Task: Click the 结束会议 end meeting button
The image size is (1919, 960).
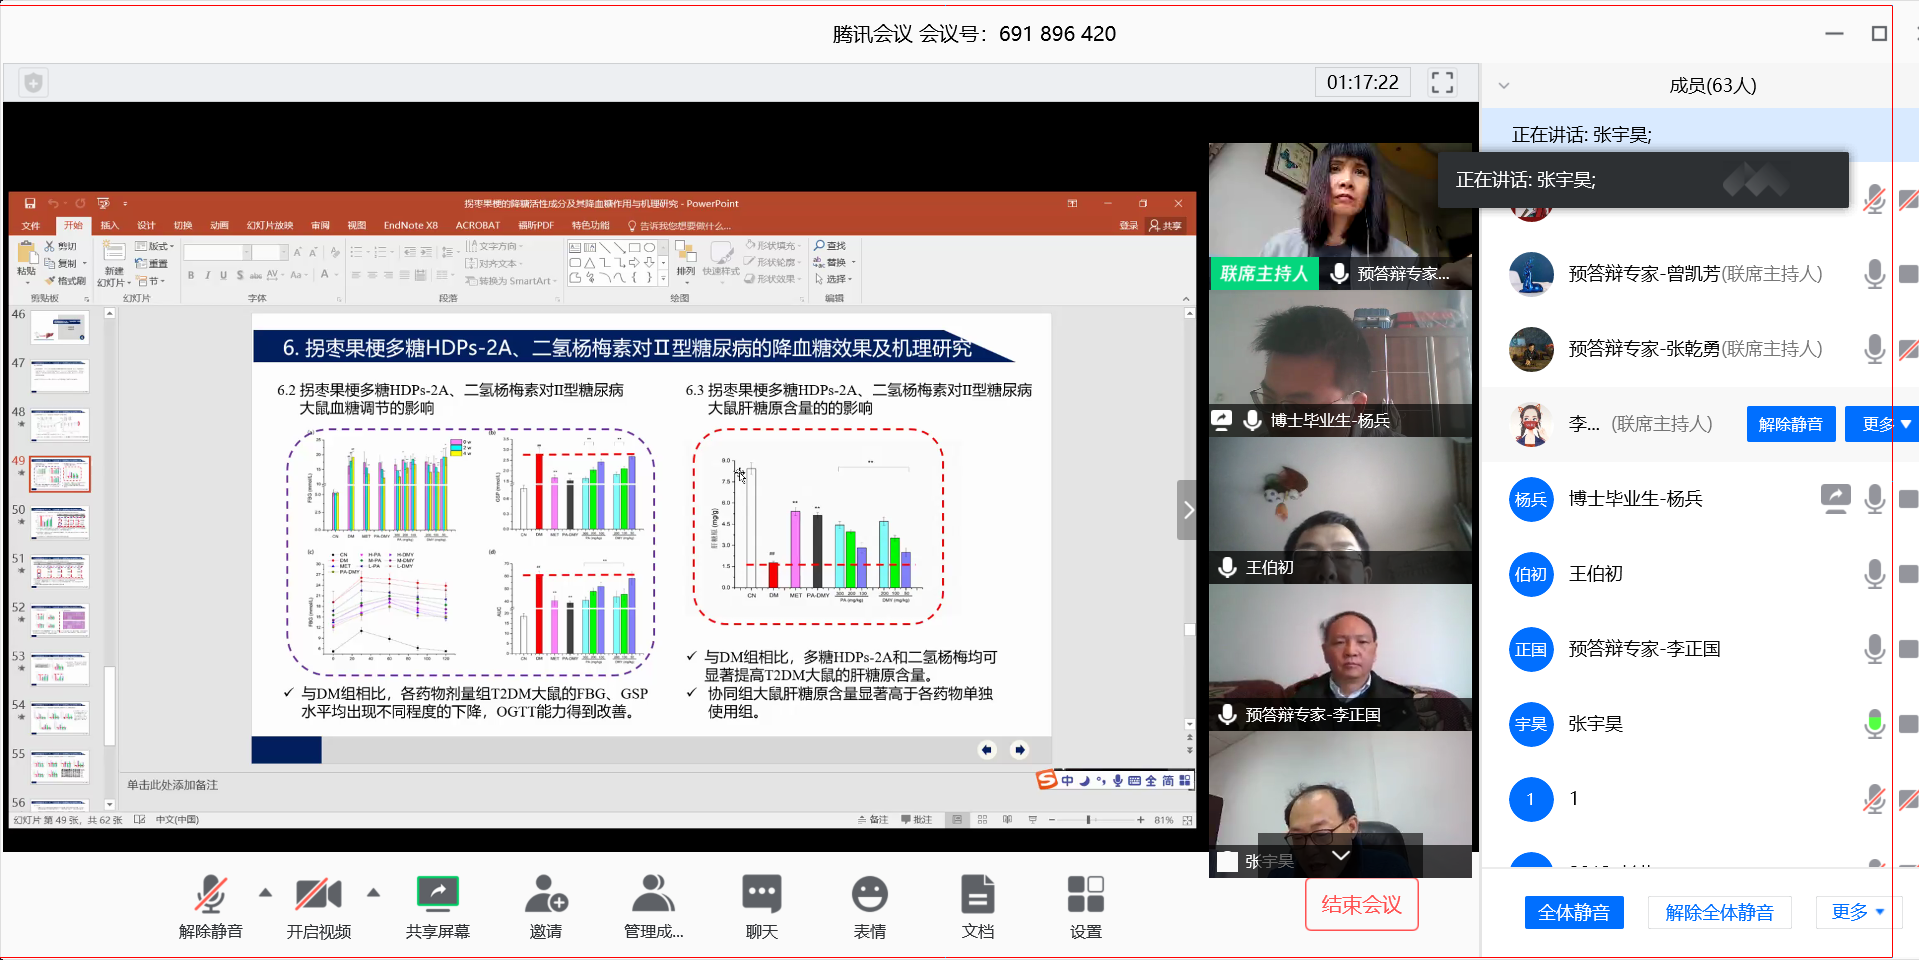Action: [1361, 905]
